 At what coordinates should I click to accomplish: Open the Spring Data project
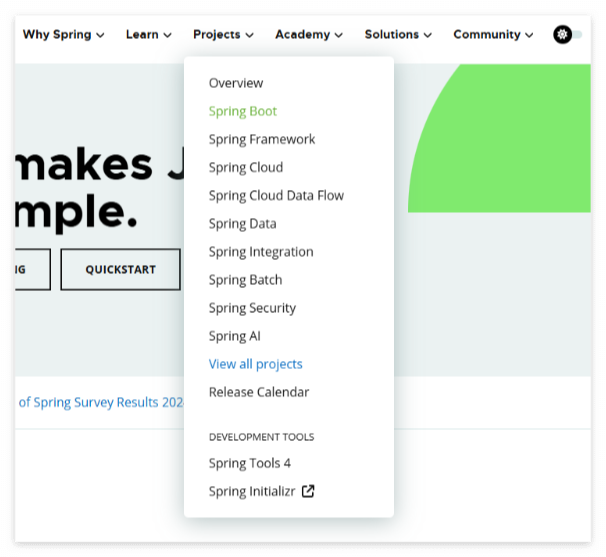(242, 224)
